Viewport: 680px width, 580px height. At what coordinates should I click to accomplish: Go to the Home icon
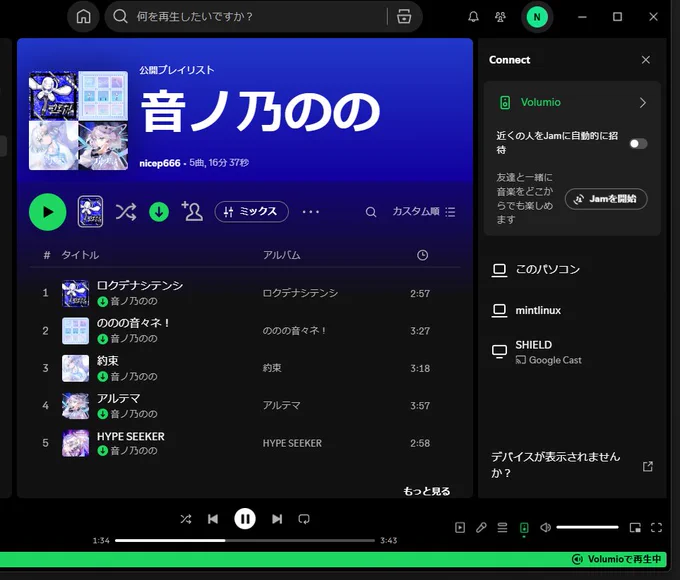[x=83, y=17]
